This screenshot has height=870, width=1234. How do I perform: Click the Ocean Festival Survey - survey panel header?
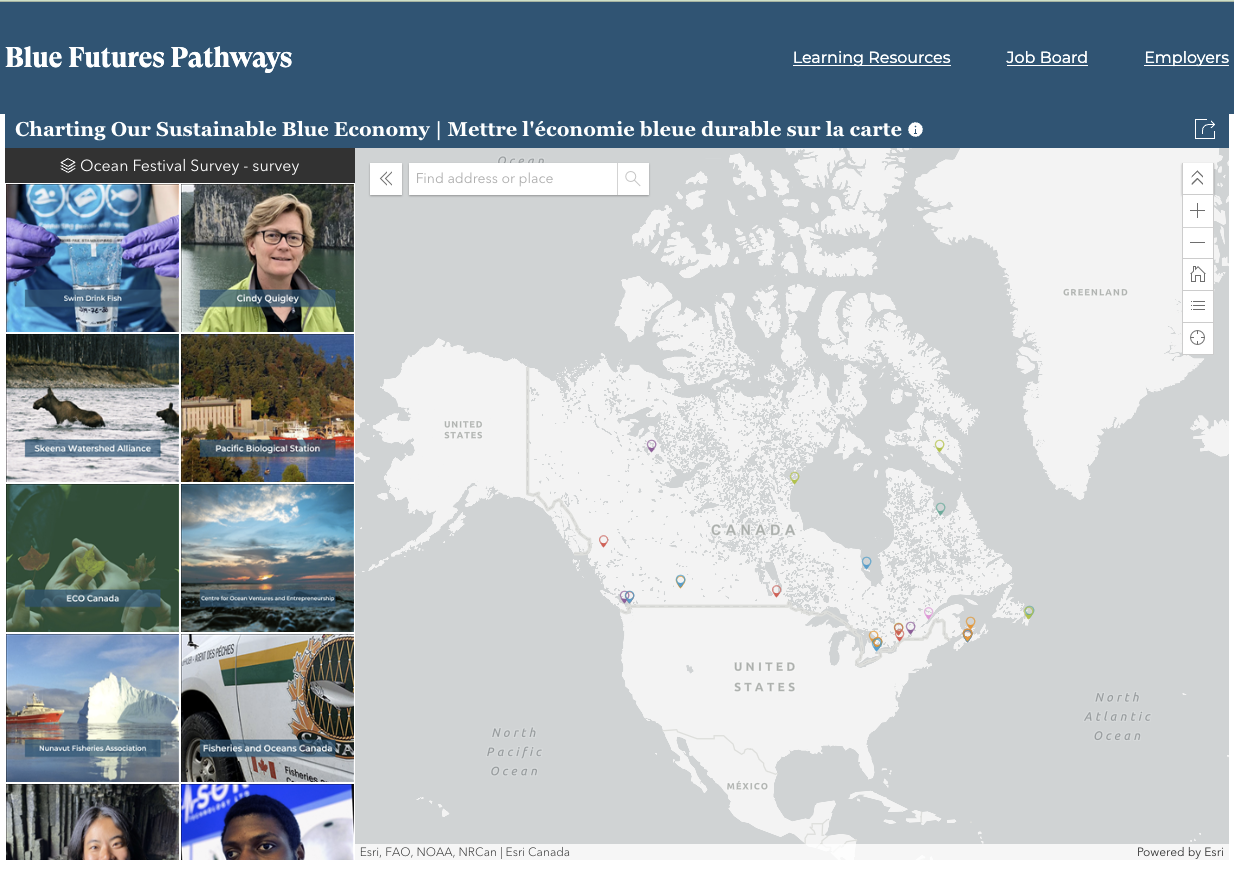[180, 166]
